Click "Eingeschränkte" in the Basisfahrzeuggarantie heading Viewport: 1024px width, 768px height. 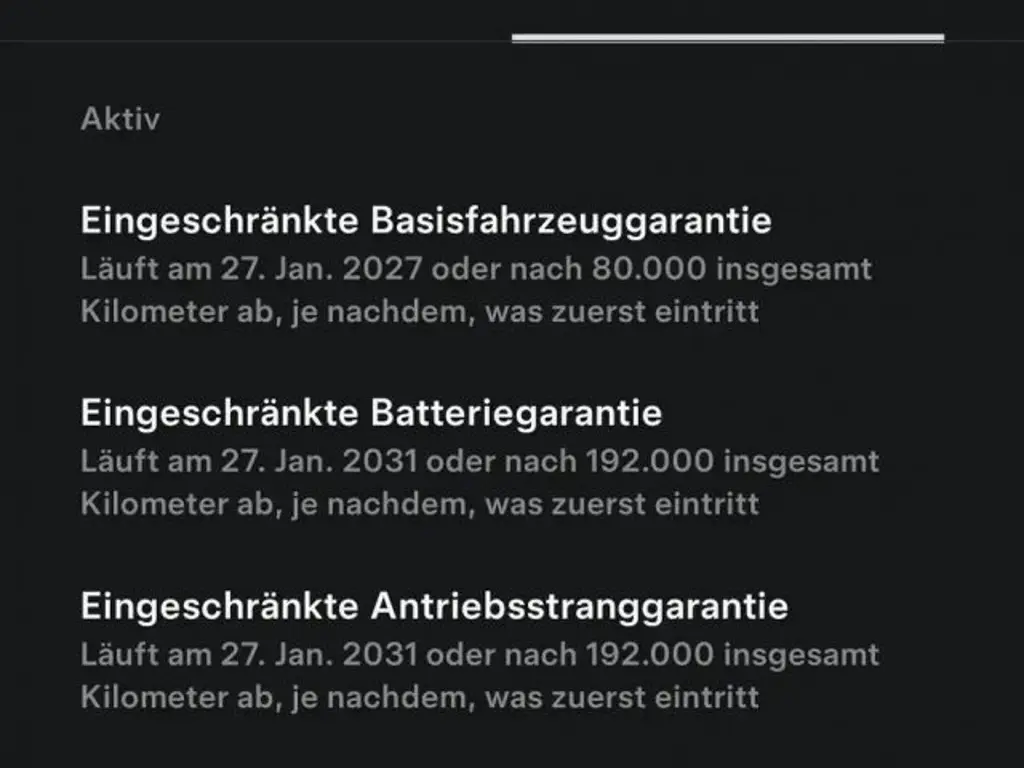(x=219, y=221)
